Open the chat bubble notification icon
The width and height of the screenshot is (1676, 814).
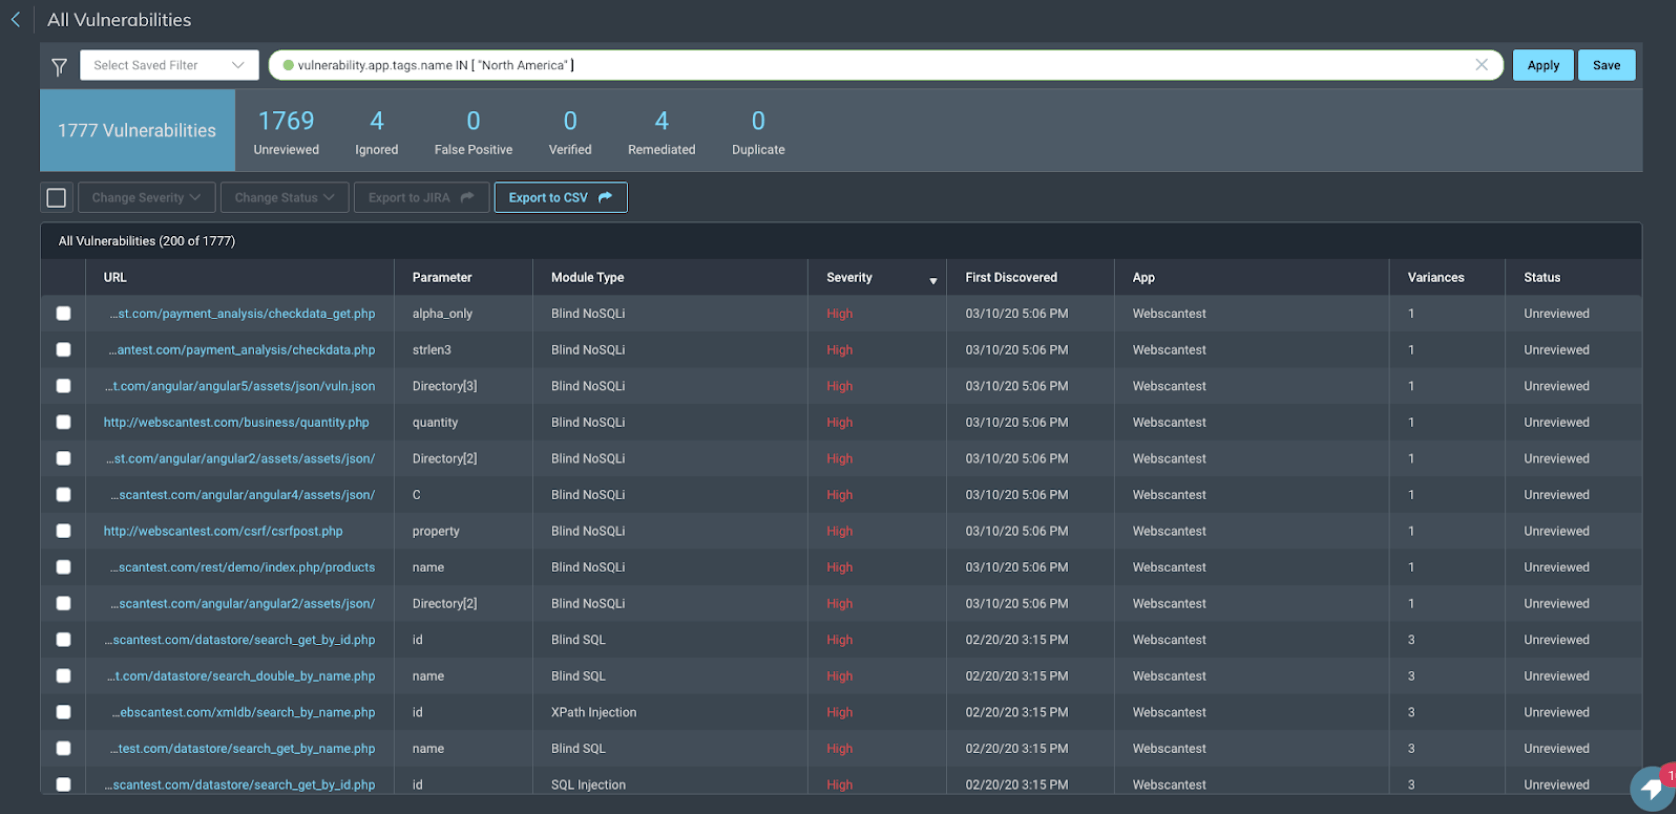[1652, 788]
